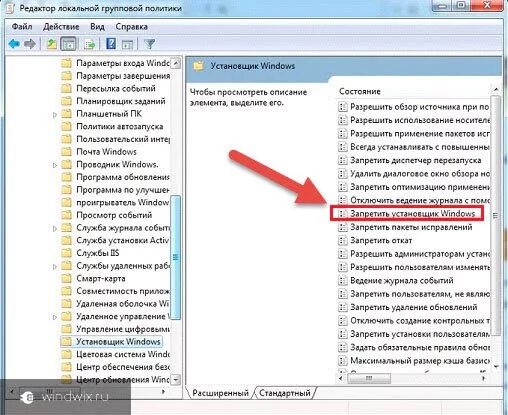Select policy Запретить установщик Windows
The image size is (508, 415).
407,214
